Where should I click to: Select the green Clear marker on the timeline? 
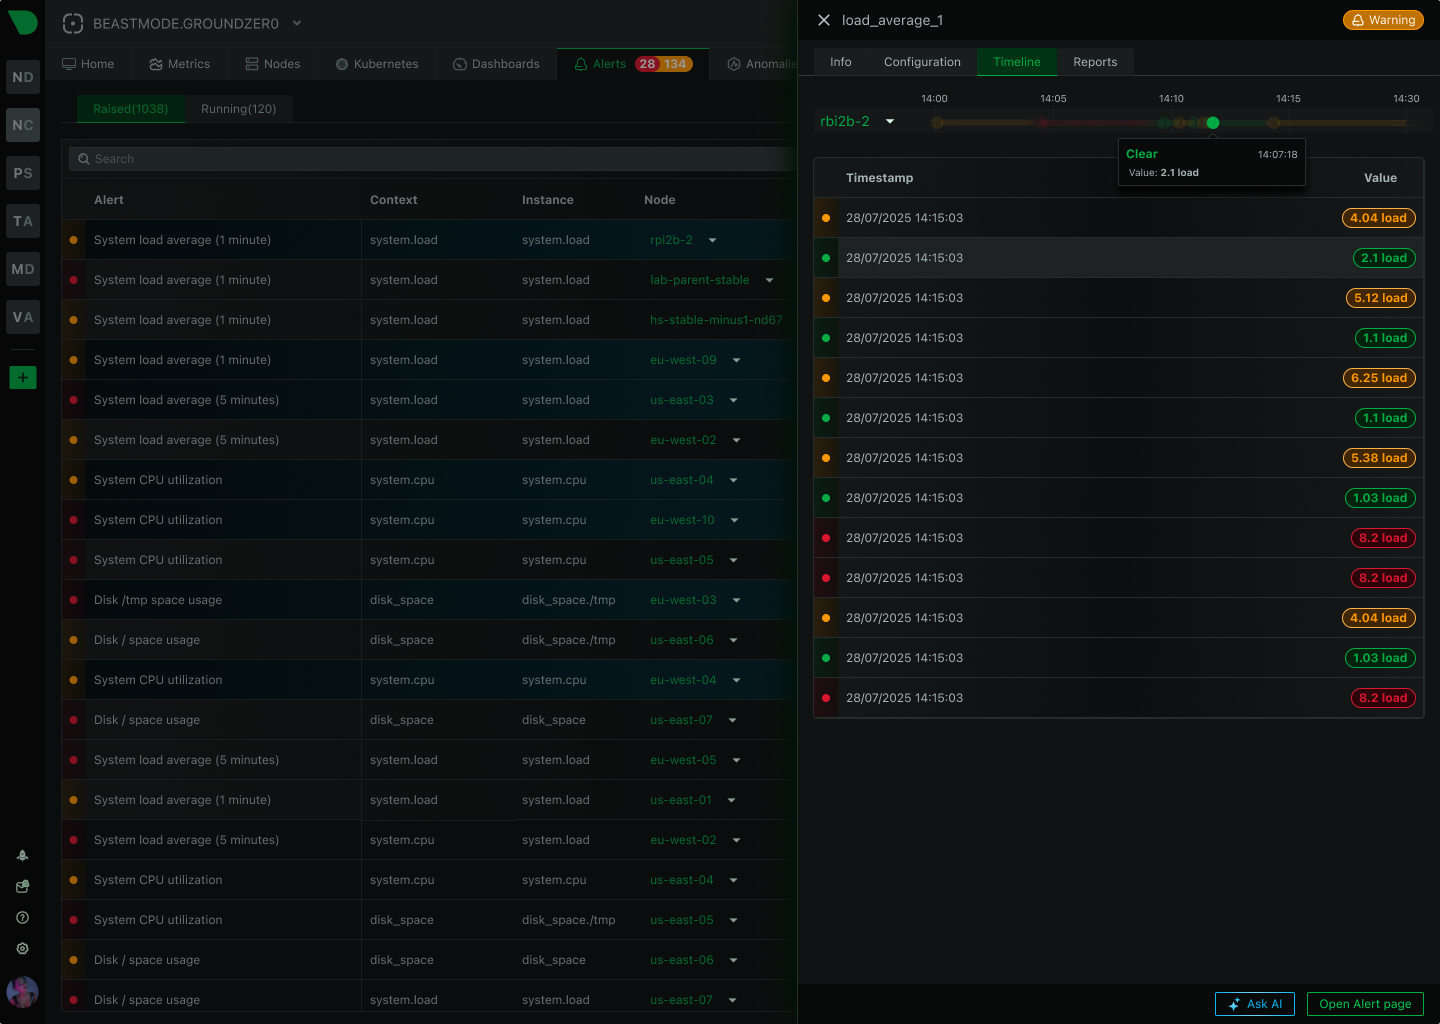[1212, 122]
